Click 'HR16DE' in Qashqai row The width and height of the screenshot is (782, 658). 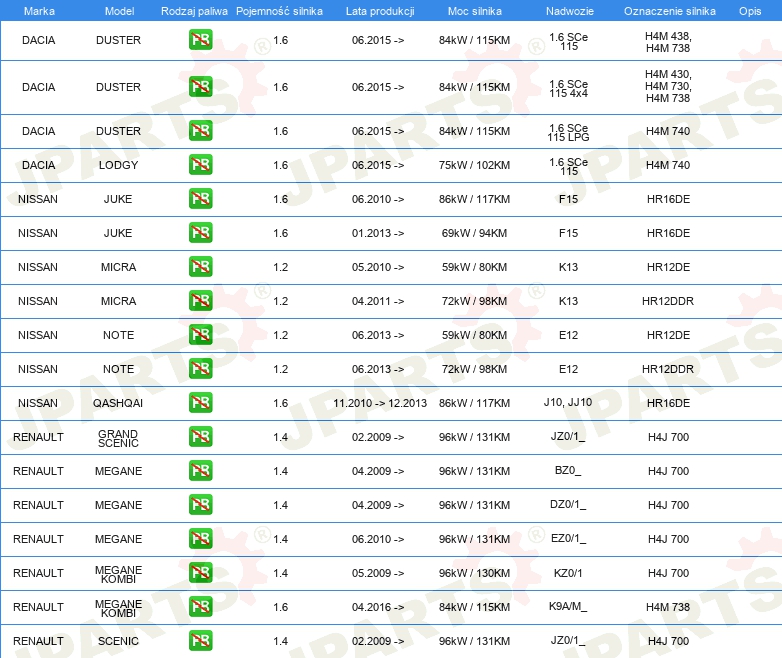click(x=668, y=403)
